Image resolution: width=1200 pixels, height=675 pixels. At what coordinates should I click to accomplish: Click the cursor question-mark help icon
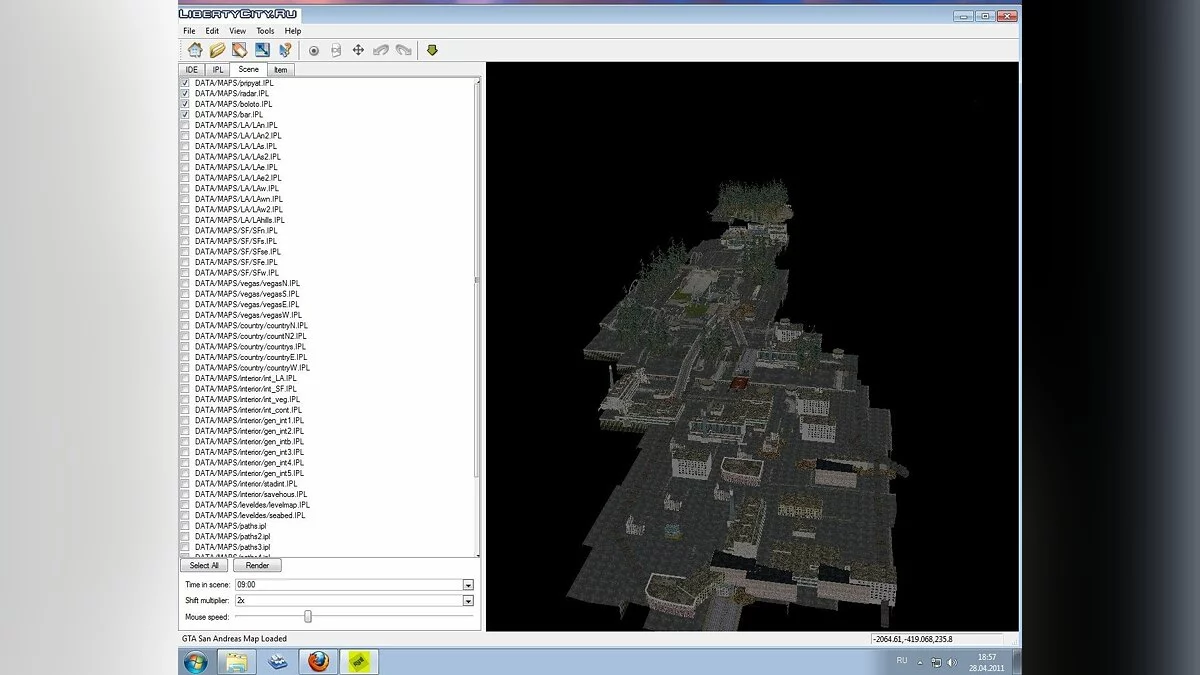[x=285, y=50]
